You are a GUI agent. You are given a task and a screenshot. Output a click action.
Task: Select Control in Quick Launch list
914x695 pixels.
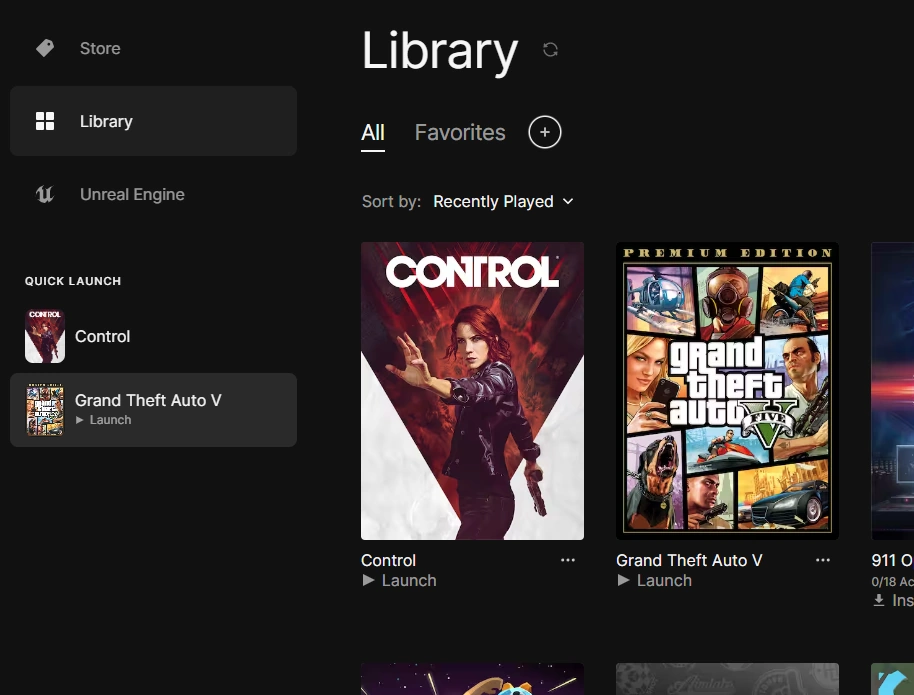(153, 336)
